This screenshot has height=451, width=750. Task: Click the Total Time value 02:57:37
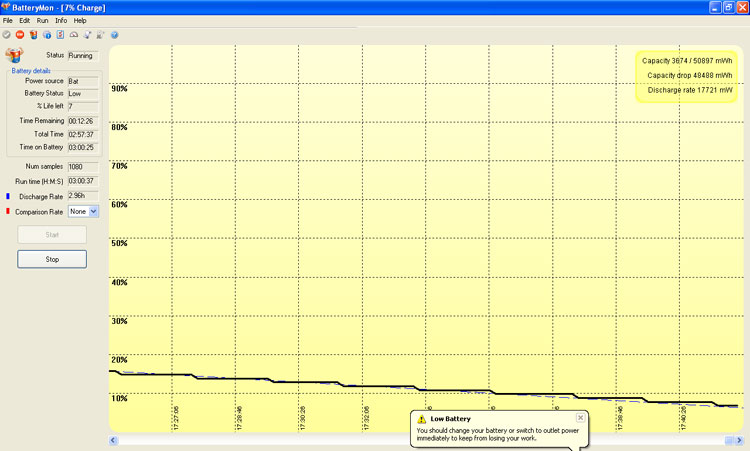click(x=83, y=135)
